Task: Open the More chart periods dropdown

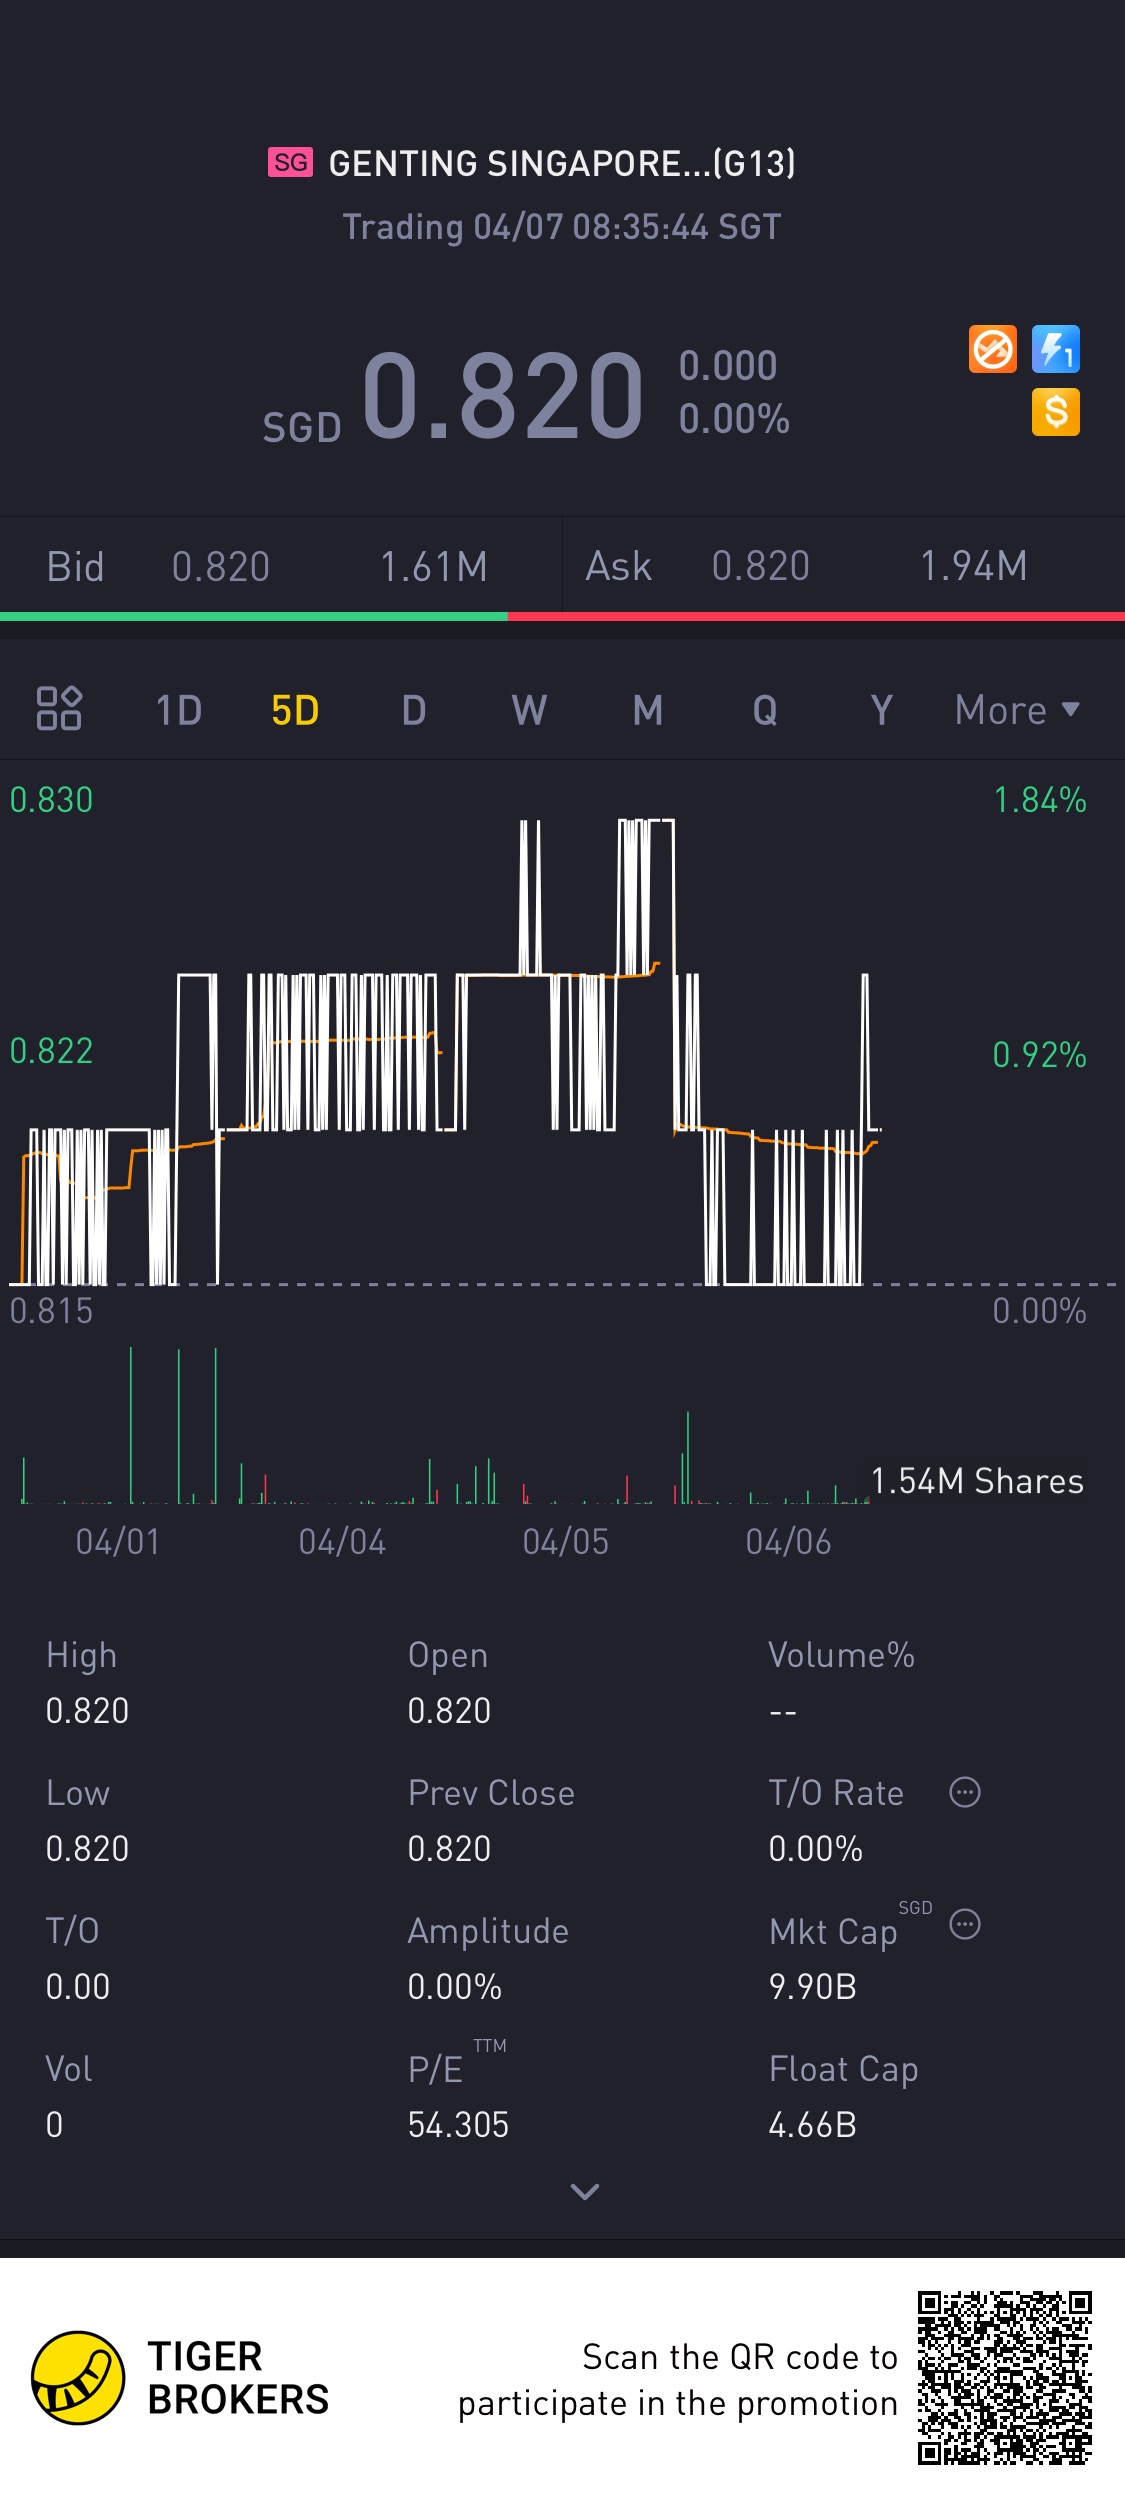Action: [x=1016, y=710]
